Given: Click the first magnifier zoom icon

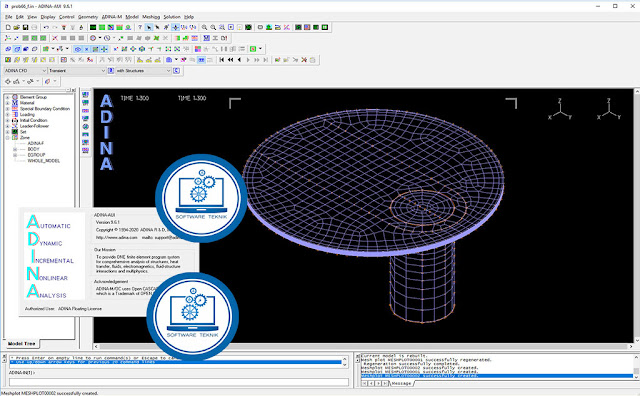Looking at the screenshot, I should click(204, 27).
